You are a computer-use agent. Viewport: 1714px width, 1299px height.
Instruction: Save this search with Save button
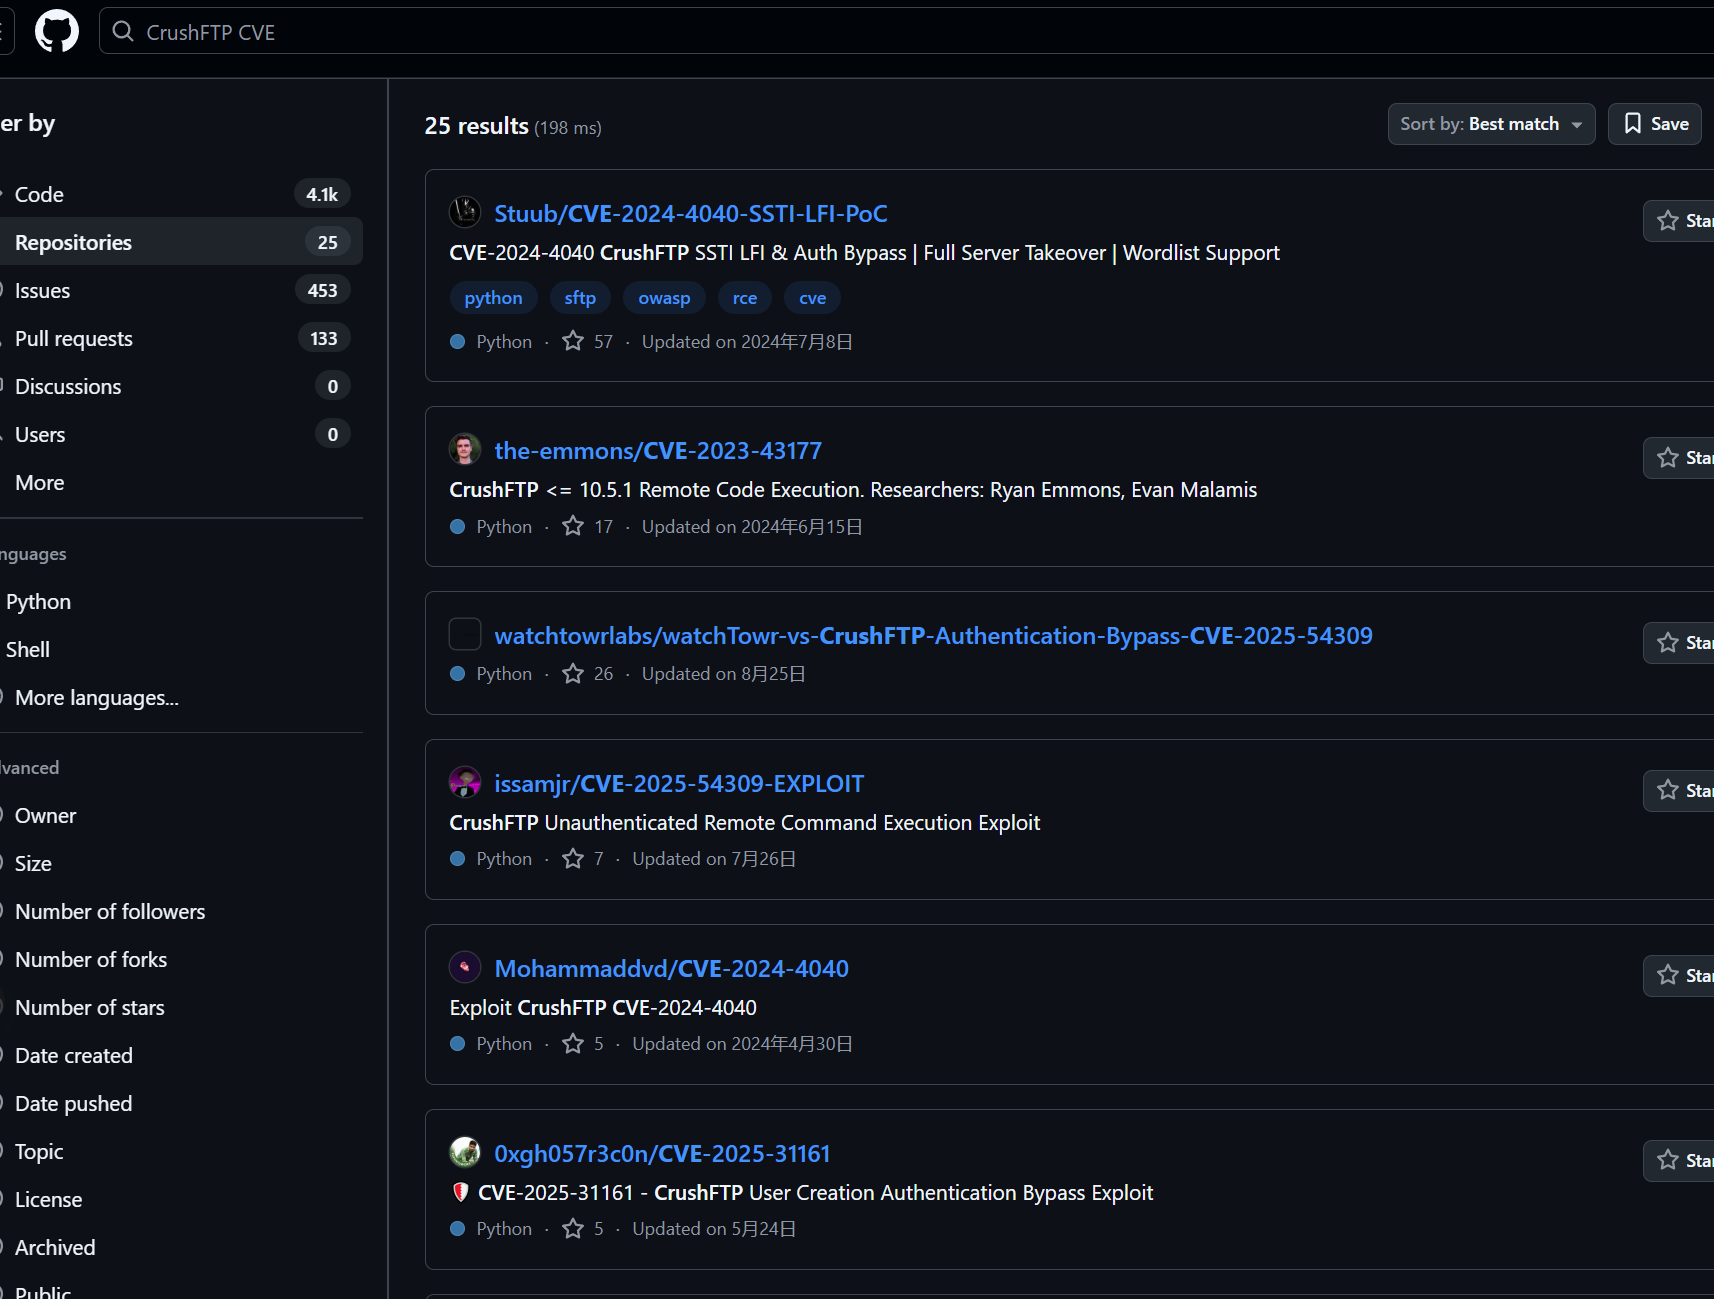(x=1654, y=124)
